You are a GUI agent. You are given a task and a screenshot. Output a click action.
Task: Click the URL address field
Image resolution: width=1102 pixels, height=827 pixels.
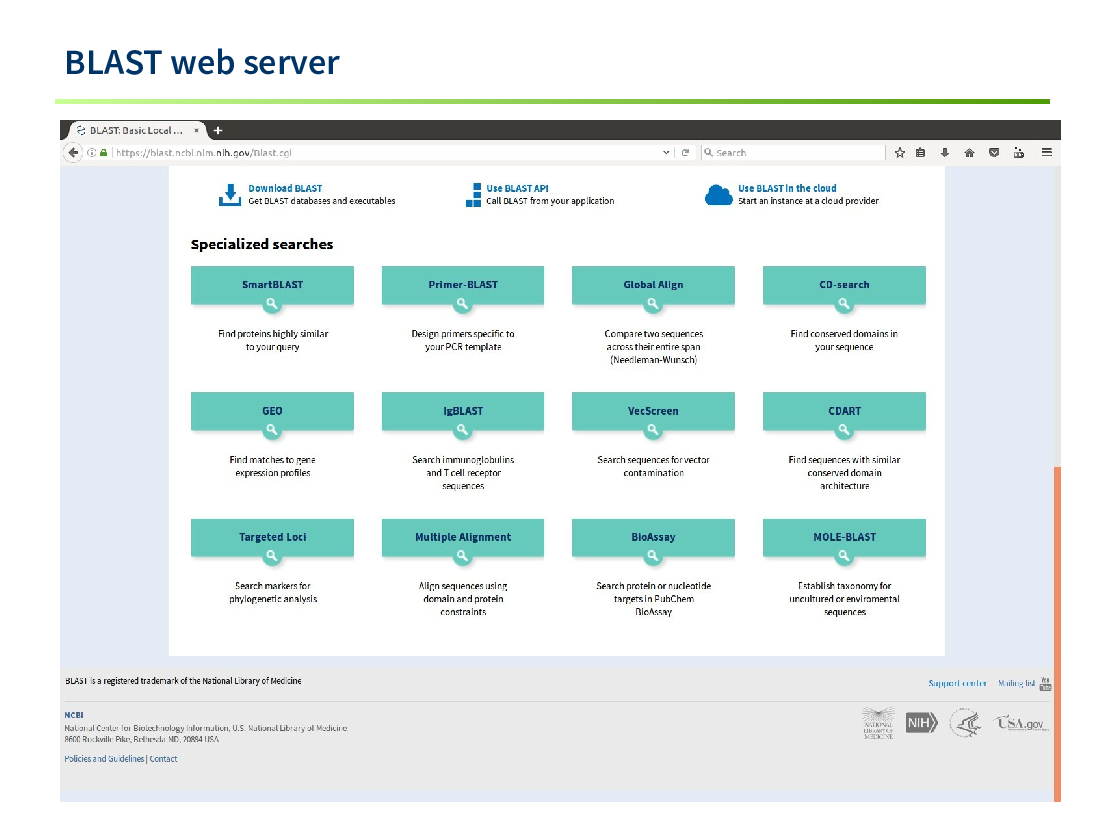click(x=387, y=152)
